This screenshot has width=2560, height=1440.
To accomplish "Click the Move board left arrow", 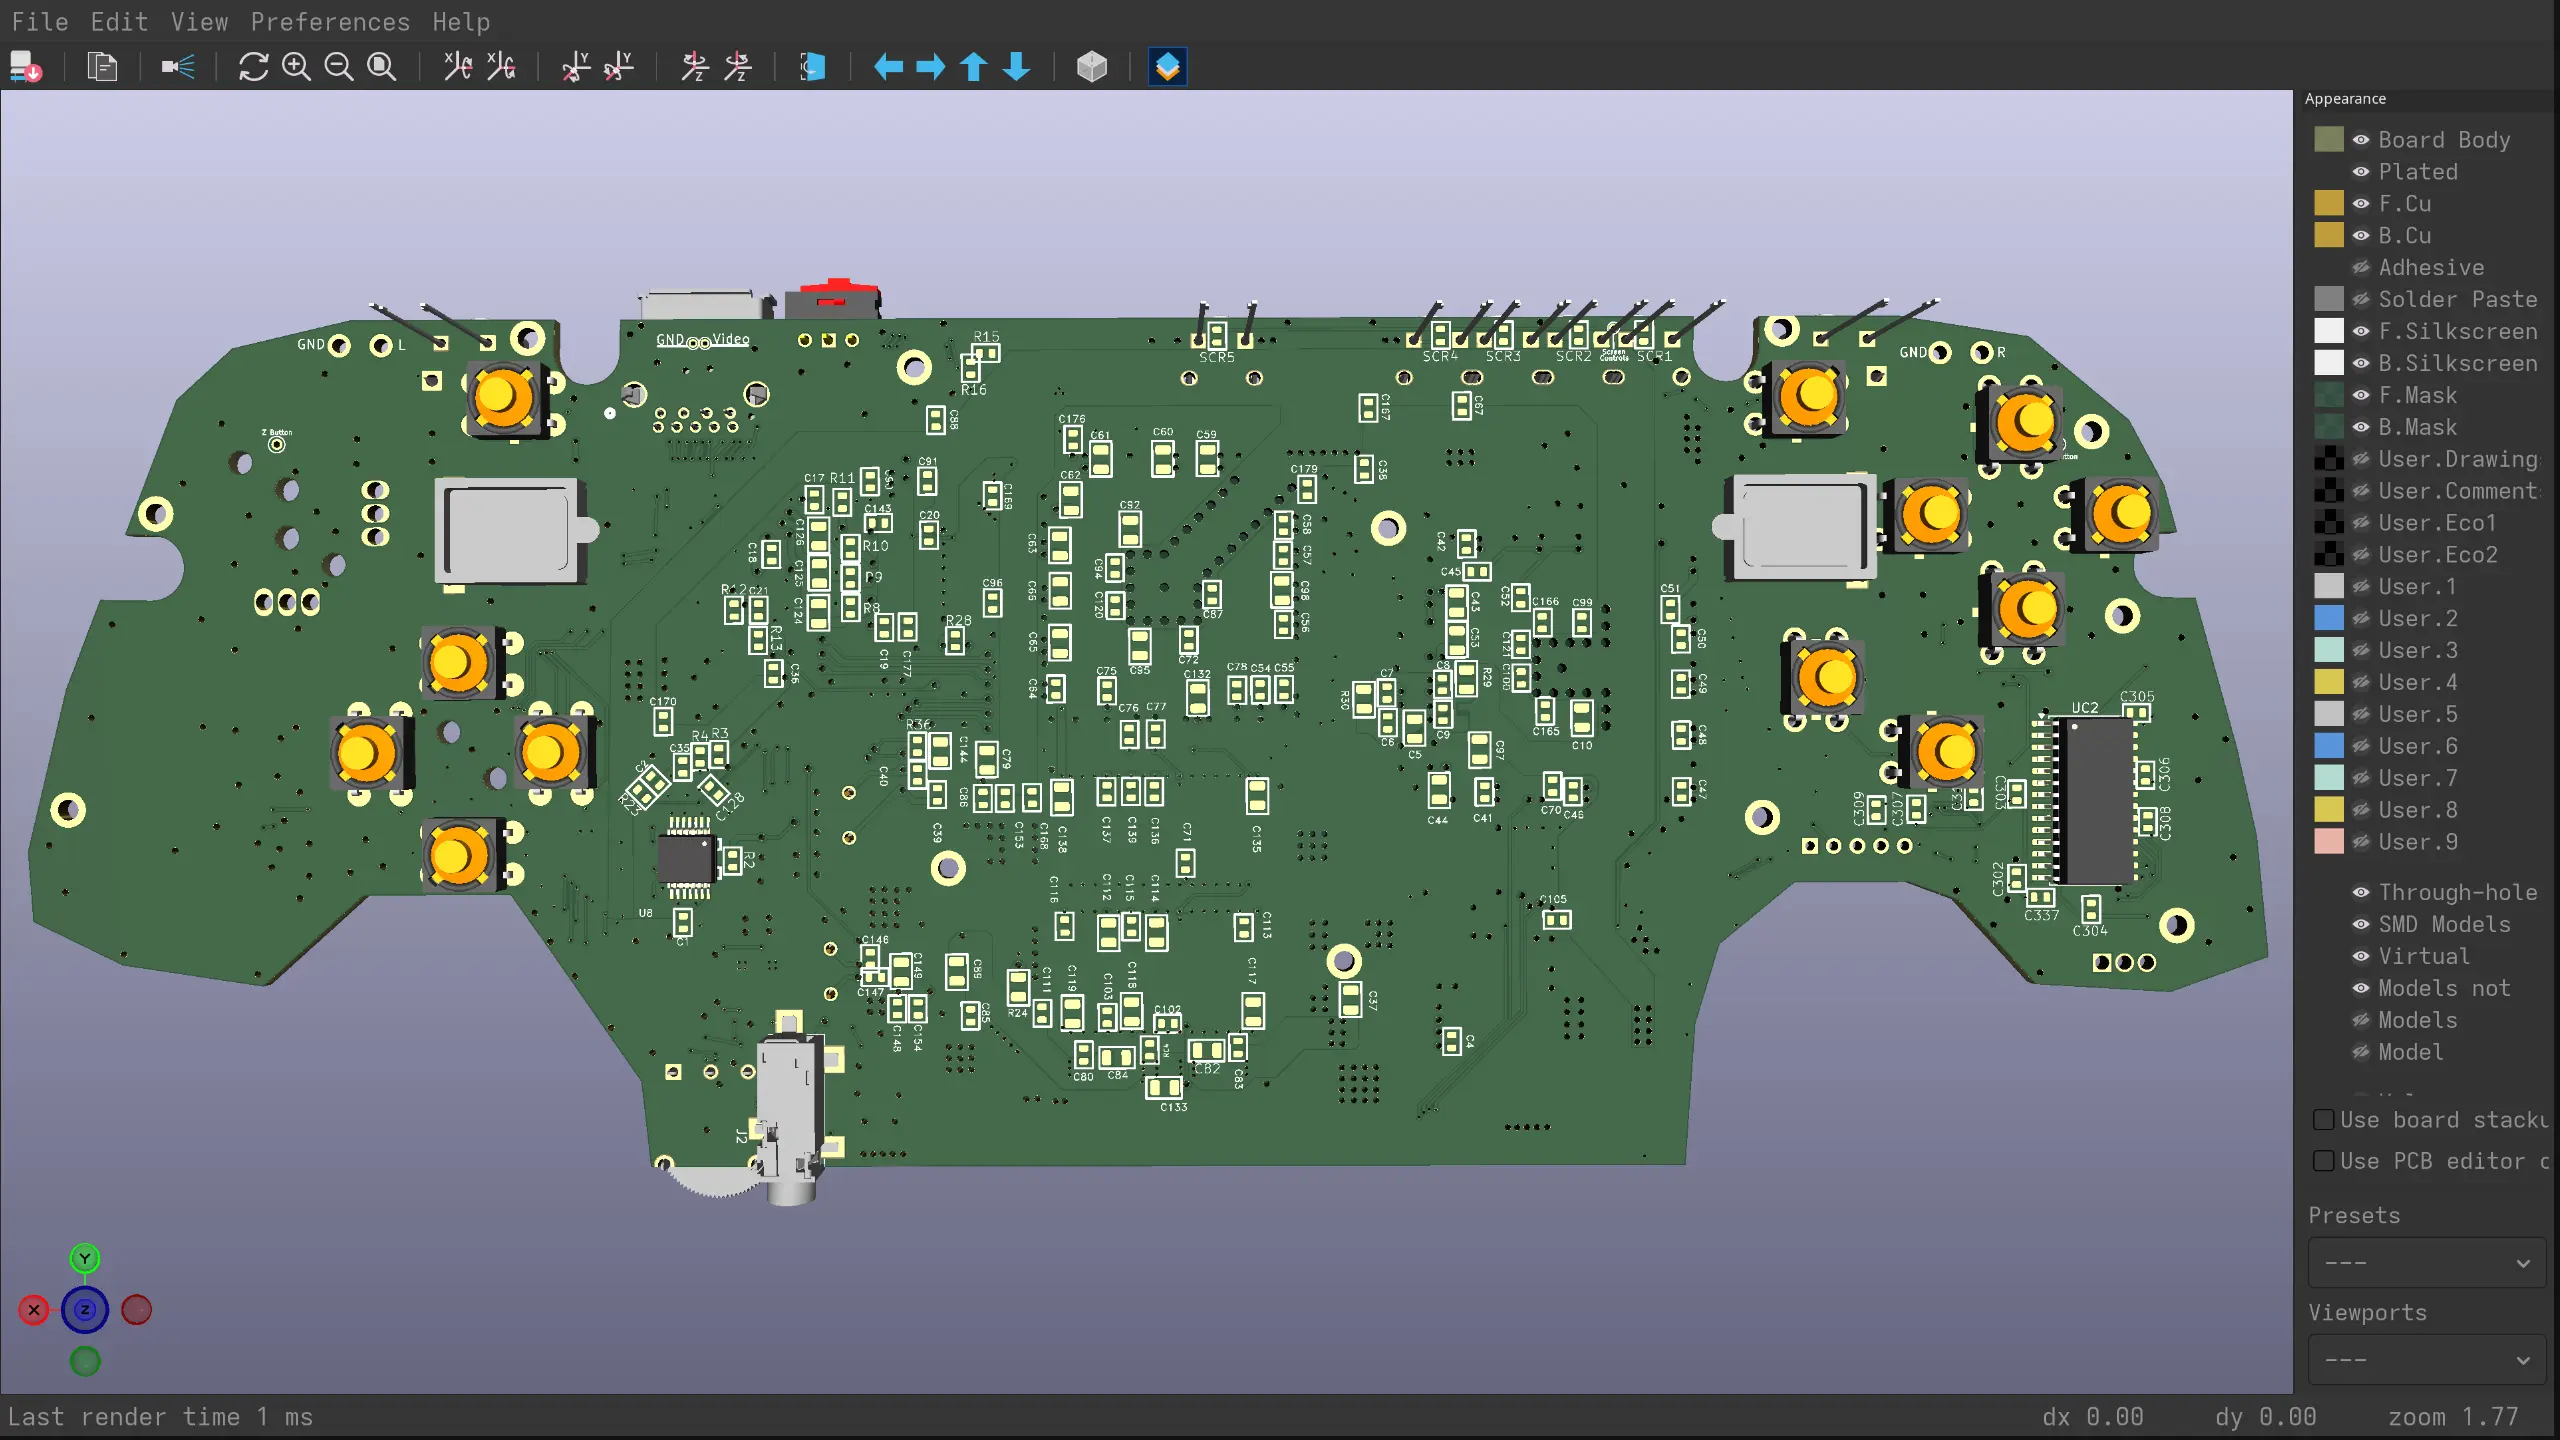I will tap(888, 67).
